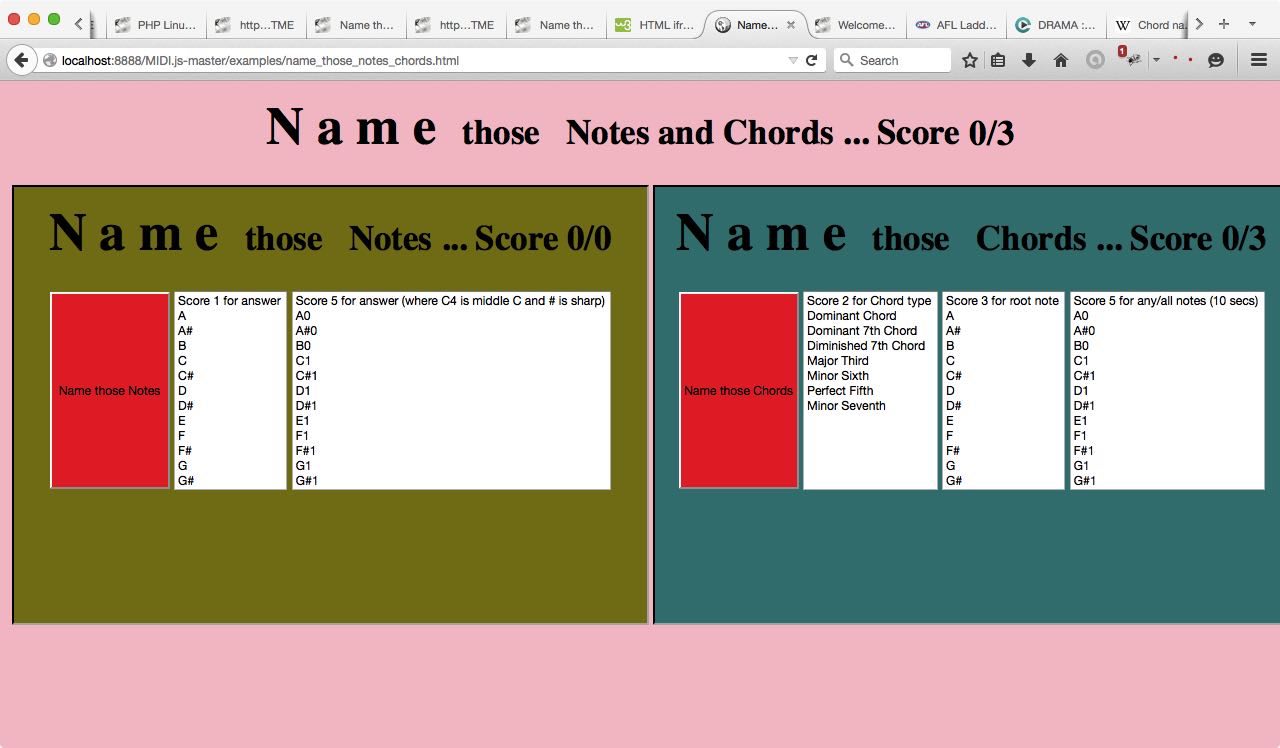The image size is (1280, 748).
Task: Click the red Name those Notes button
Action: click(110, 390)
